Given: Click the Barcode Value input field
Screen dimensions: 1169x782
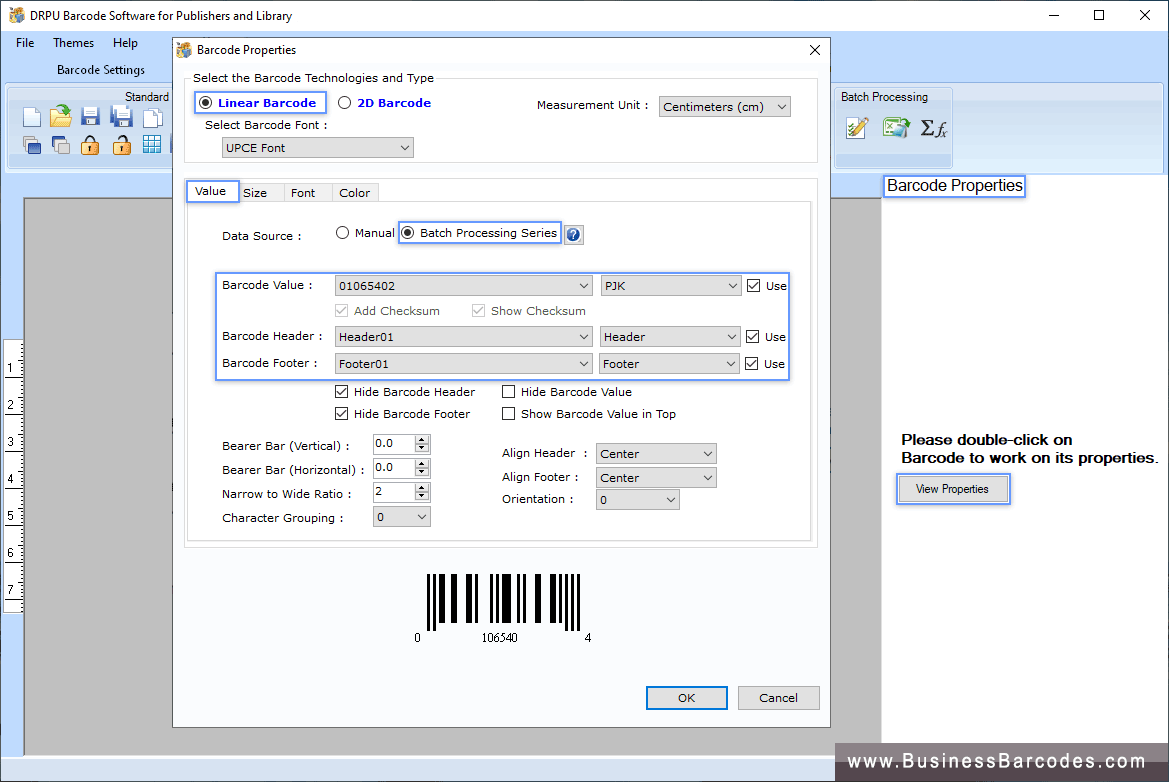Looking at the screenshot, I should pos(450,285).
